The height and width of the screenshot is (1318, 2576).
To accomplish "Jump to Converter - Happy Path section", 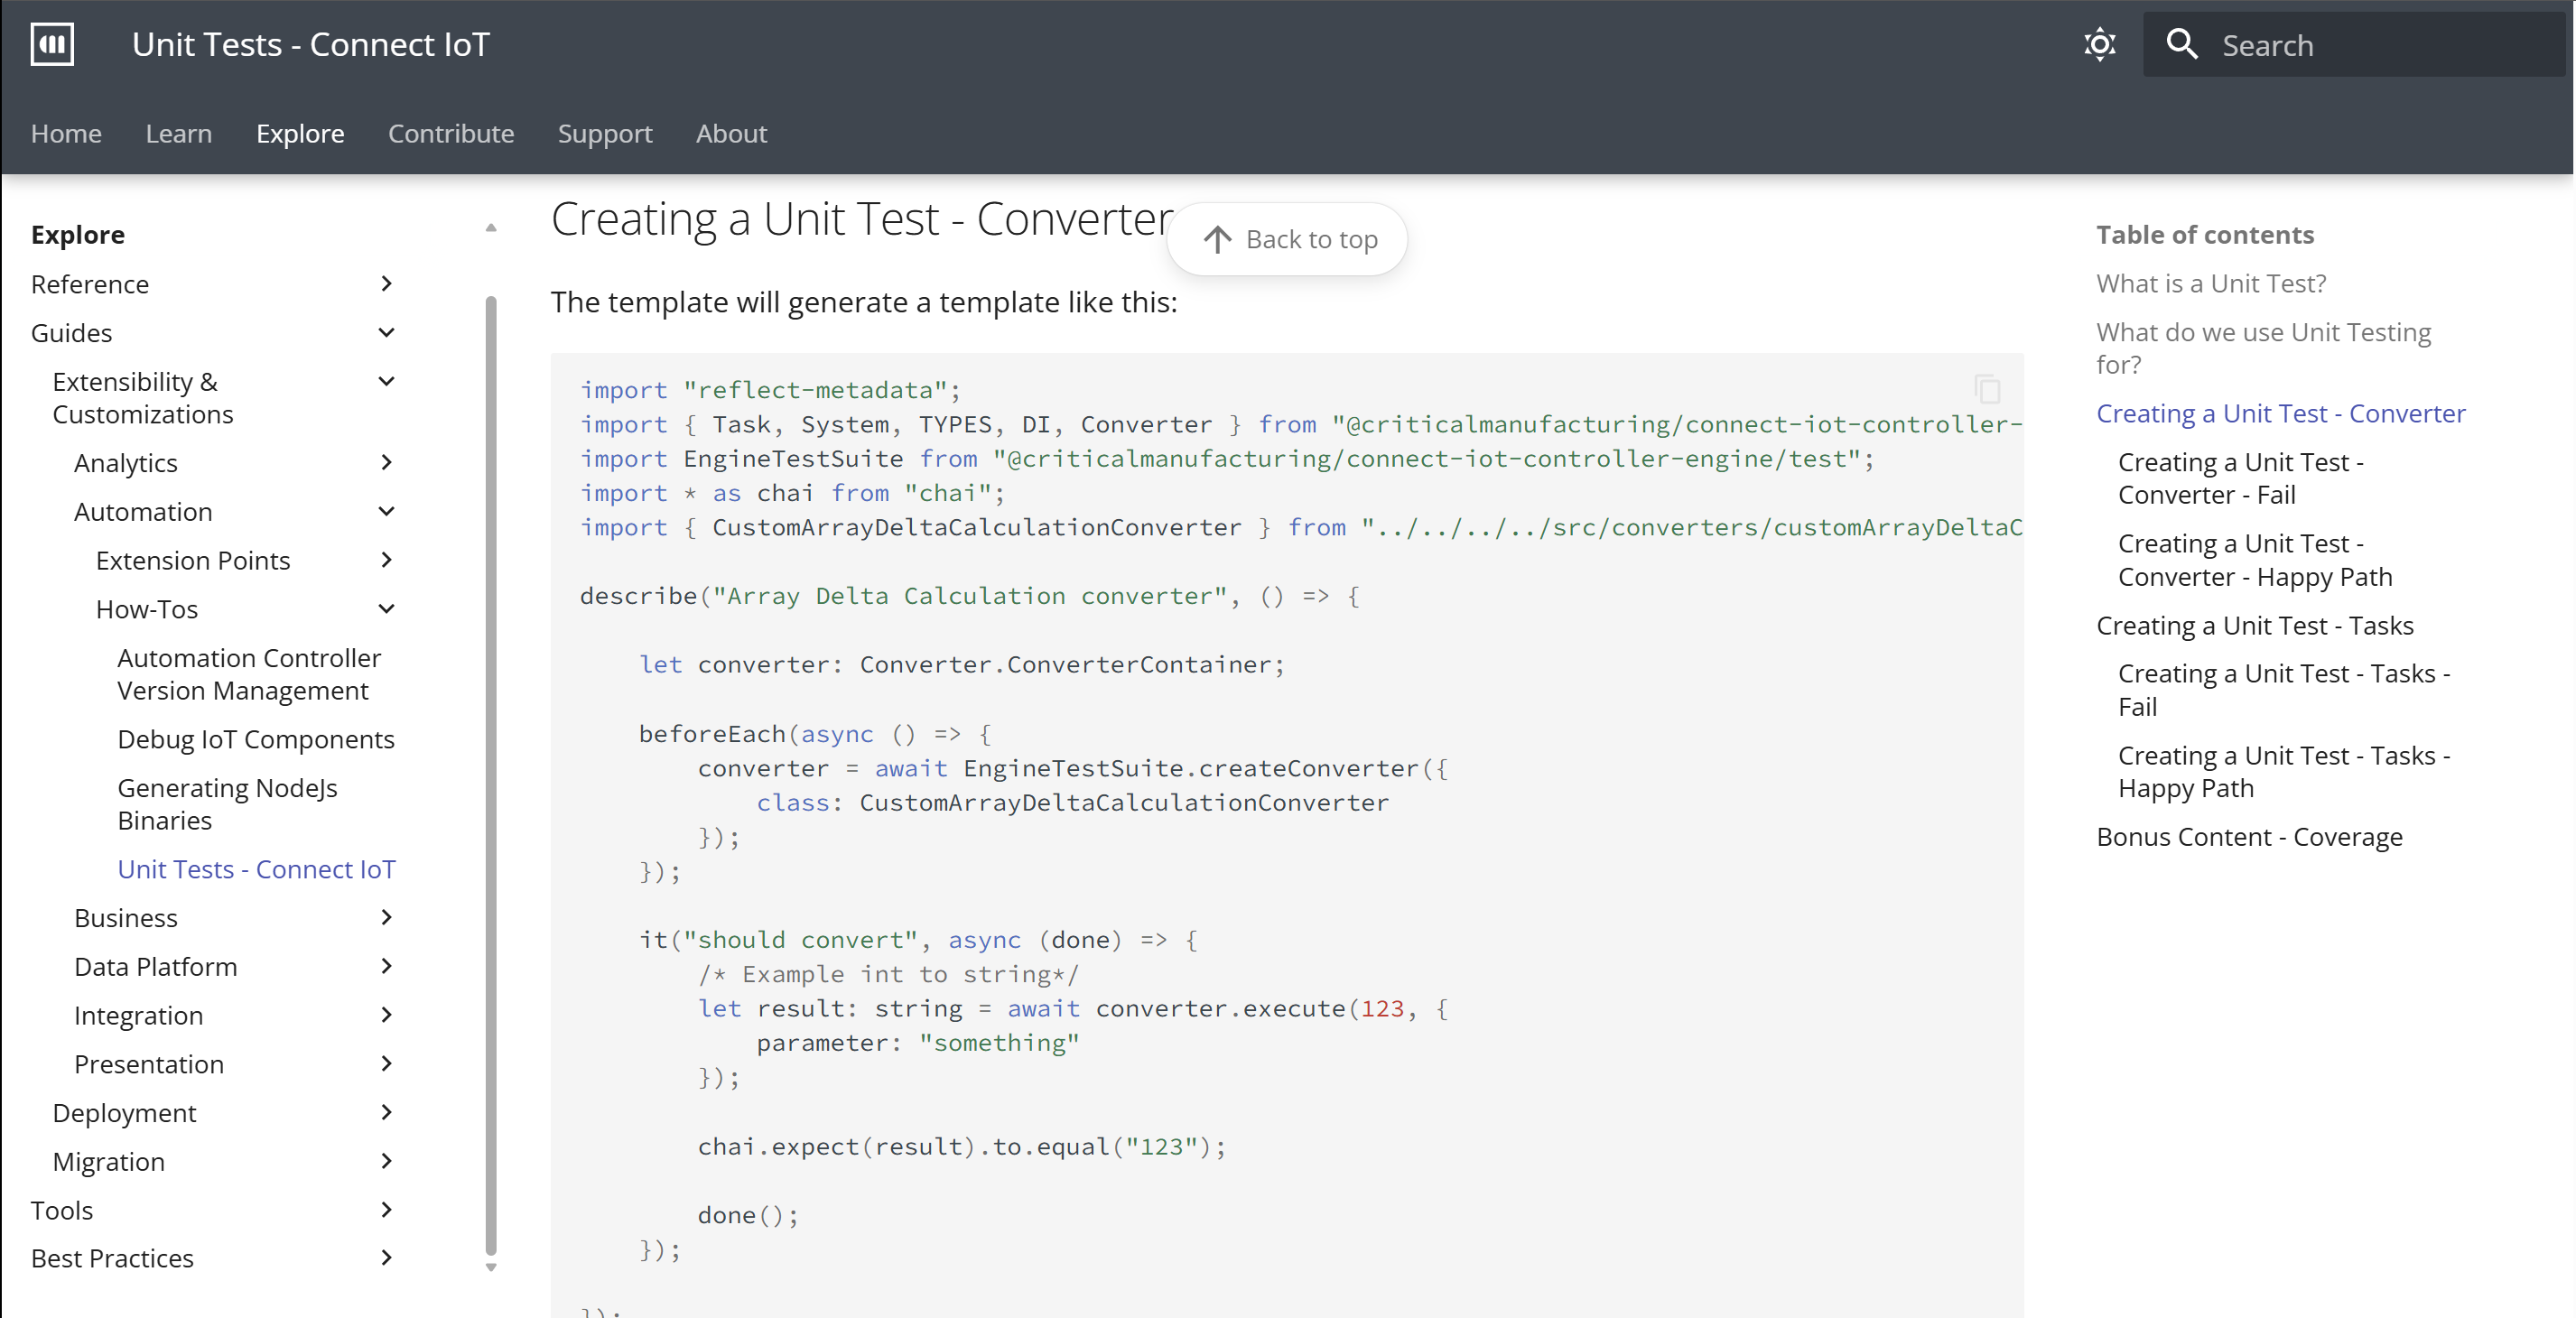I will pos(2255,560).
